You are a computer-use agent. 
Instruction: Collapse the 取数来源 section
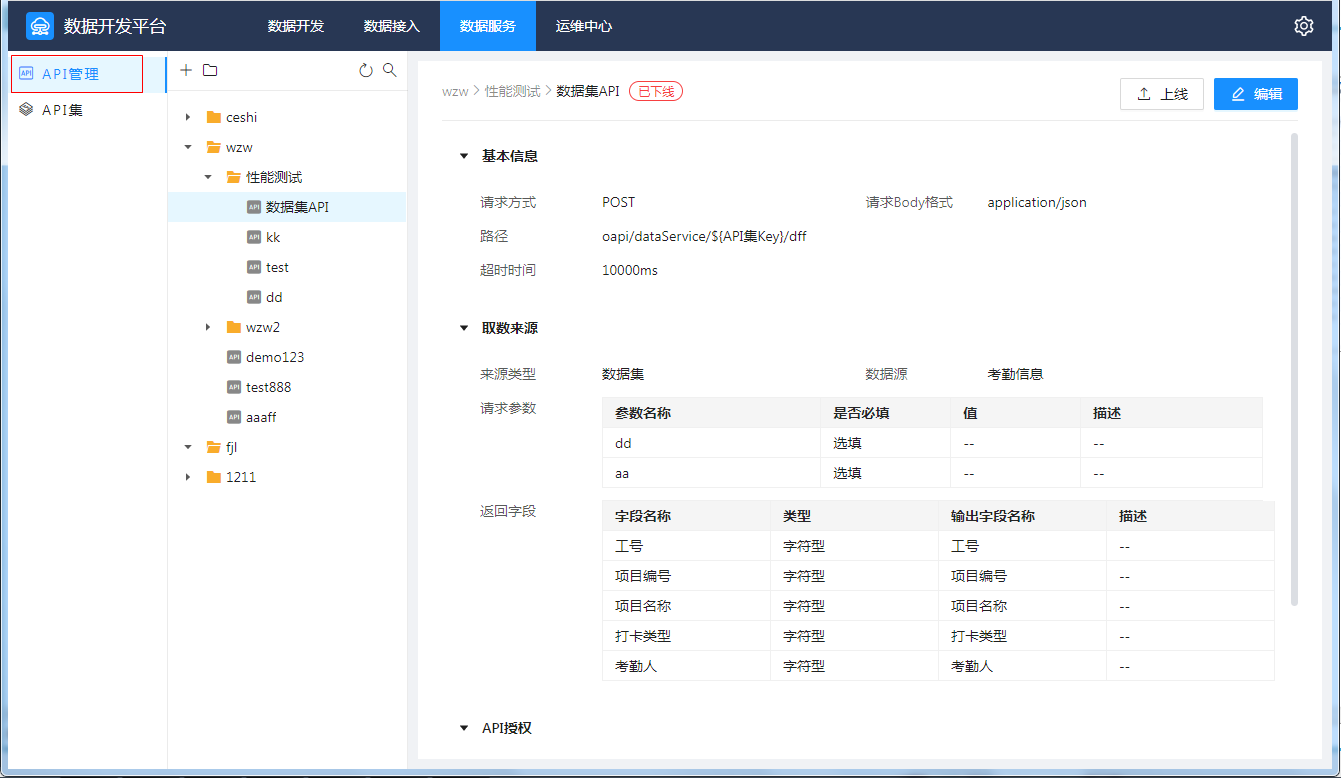464,328
